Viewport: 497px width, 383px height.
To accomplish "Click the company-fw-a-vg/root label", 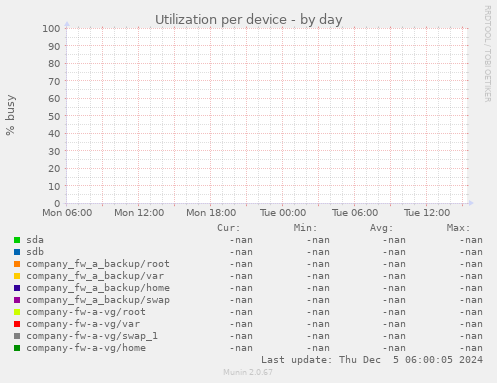I will pyautogui.click(x=86, y=312).
